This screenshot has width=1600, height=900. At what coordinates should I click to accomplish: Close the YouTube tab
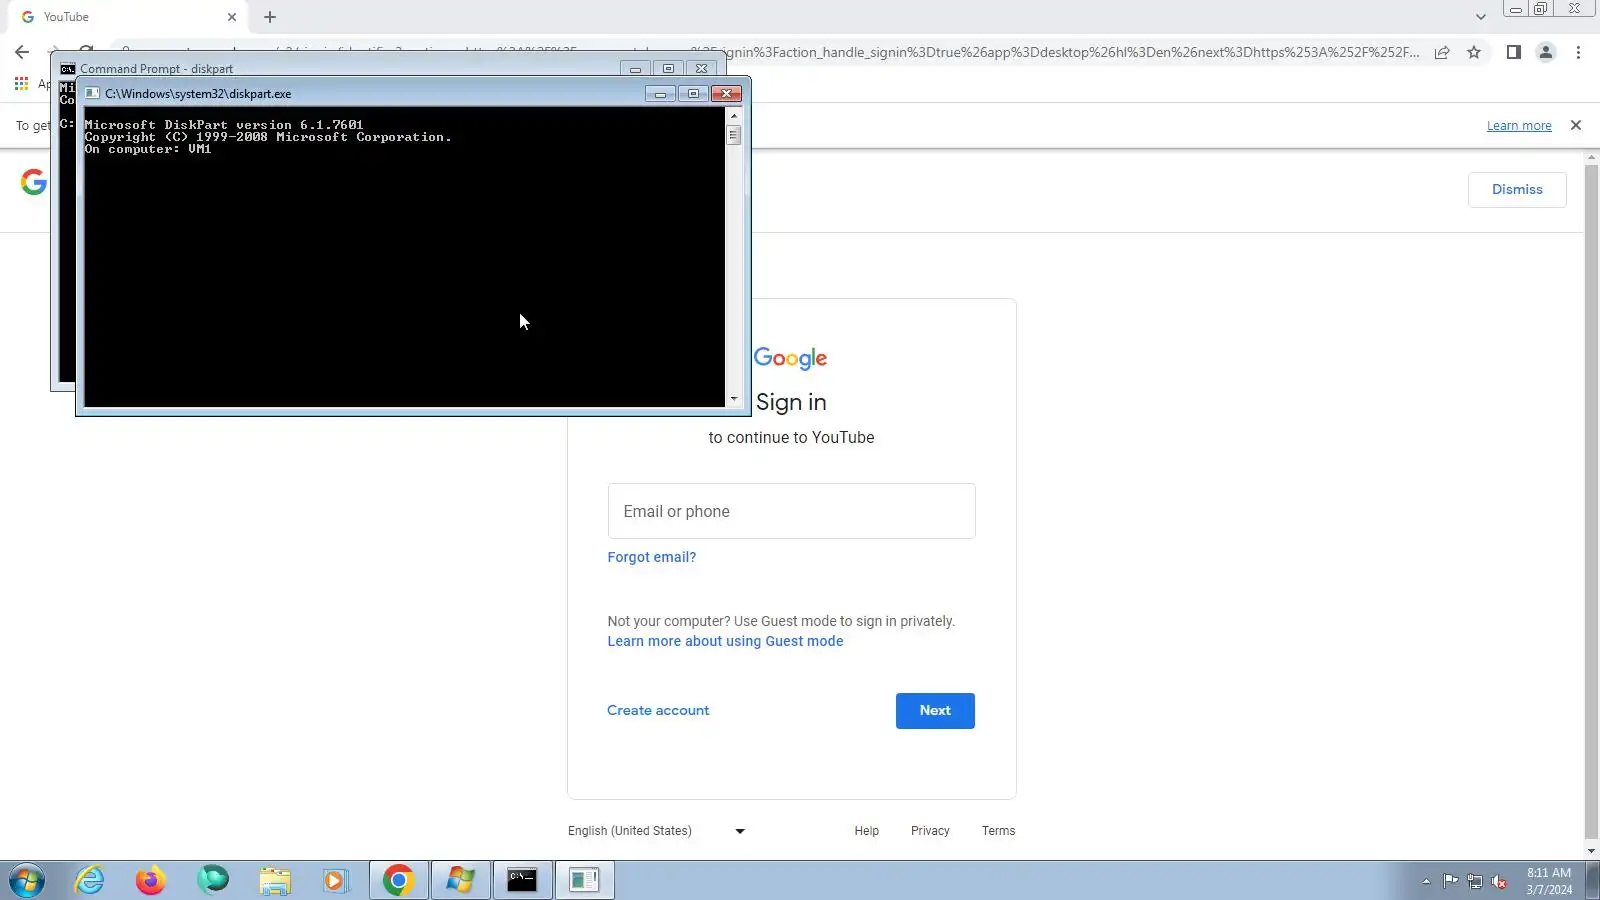click(232, 17)
